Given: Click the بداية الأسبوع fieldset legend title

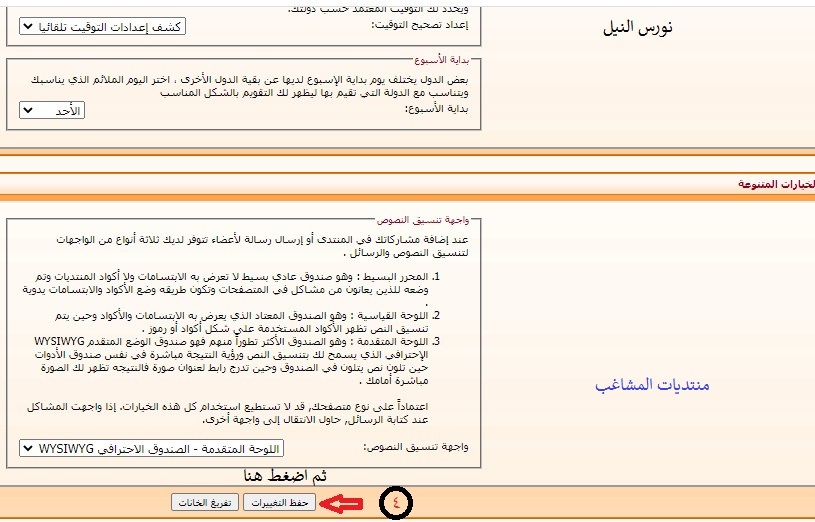Looking at the screenshot, I should pyautogui.click(x=441, y=59).
